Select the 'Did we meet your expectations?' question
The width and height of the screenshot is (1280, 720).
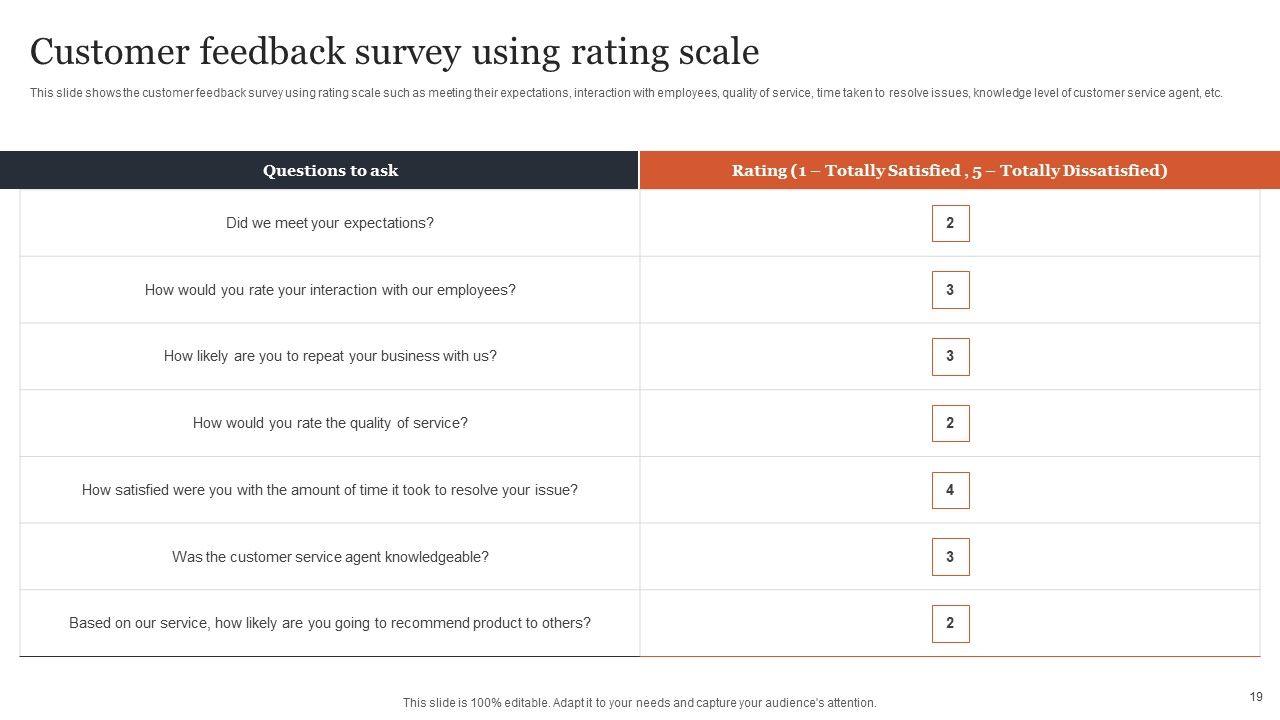[330, 223]
